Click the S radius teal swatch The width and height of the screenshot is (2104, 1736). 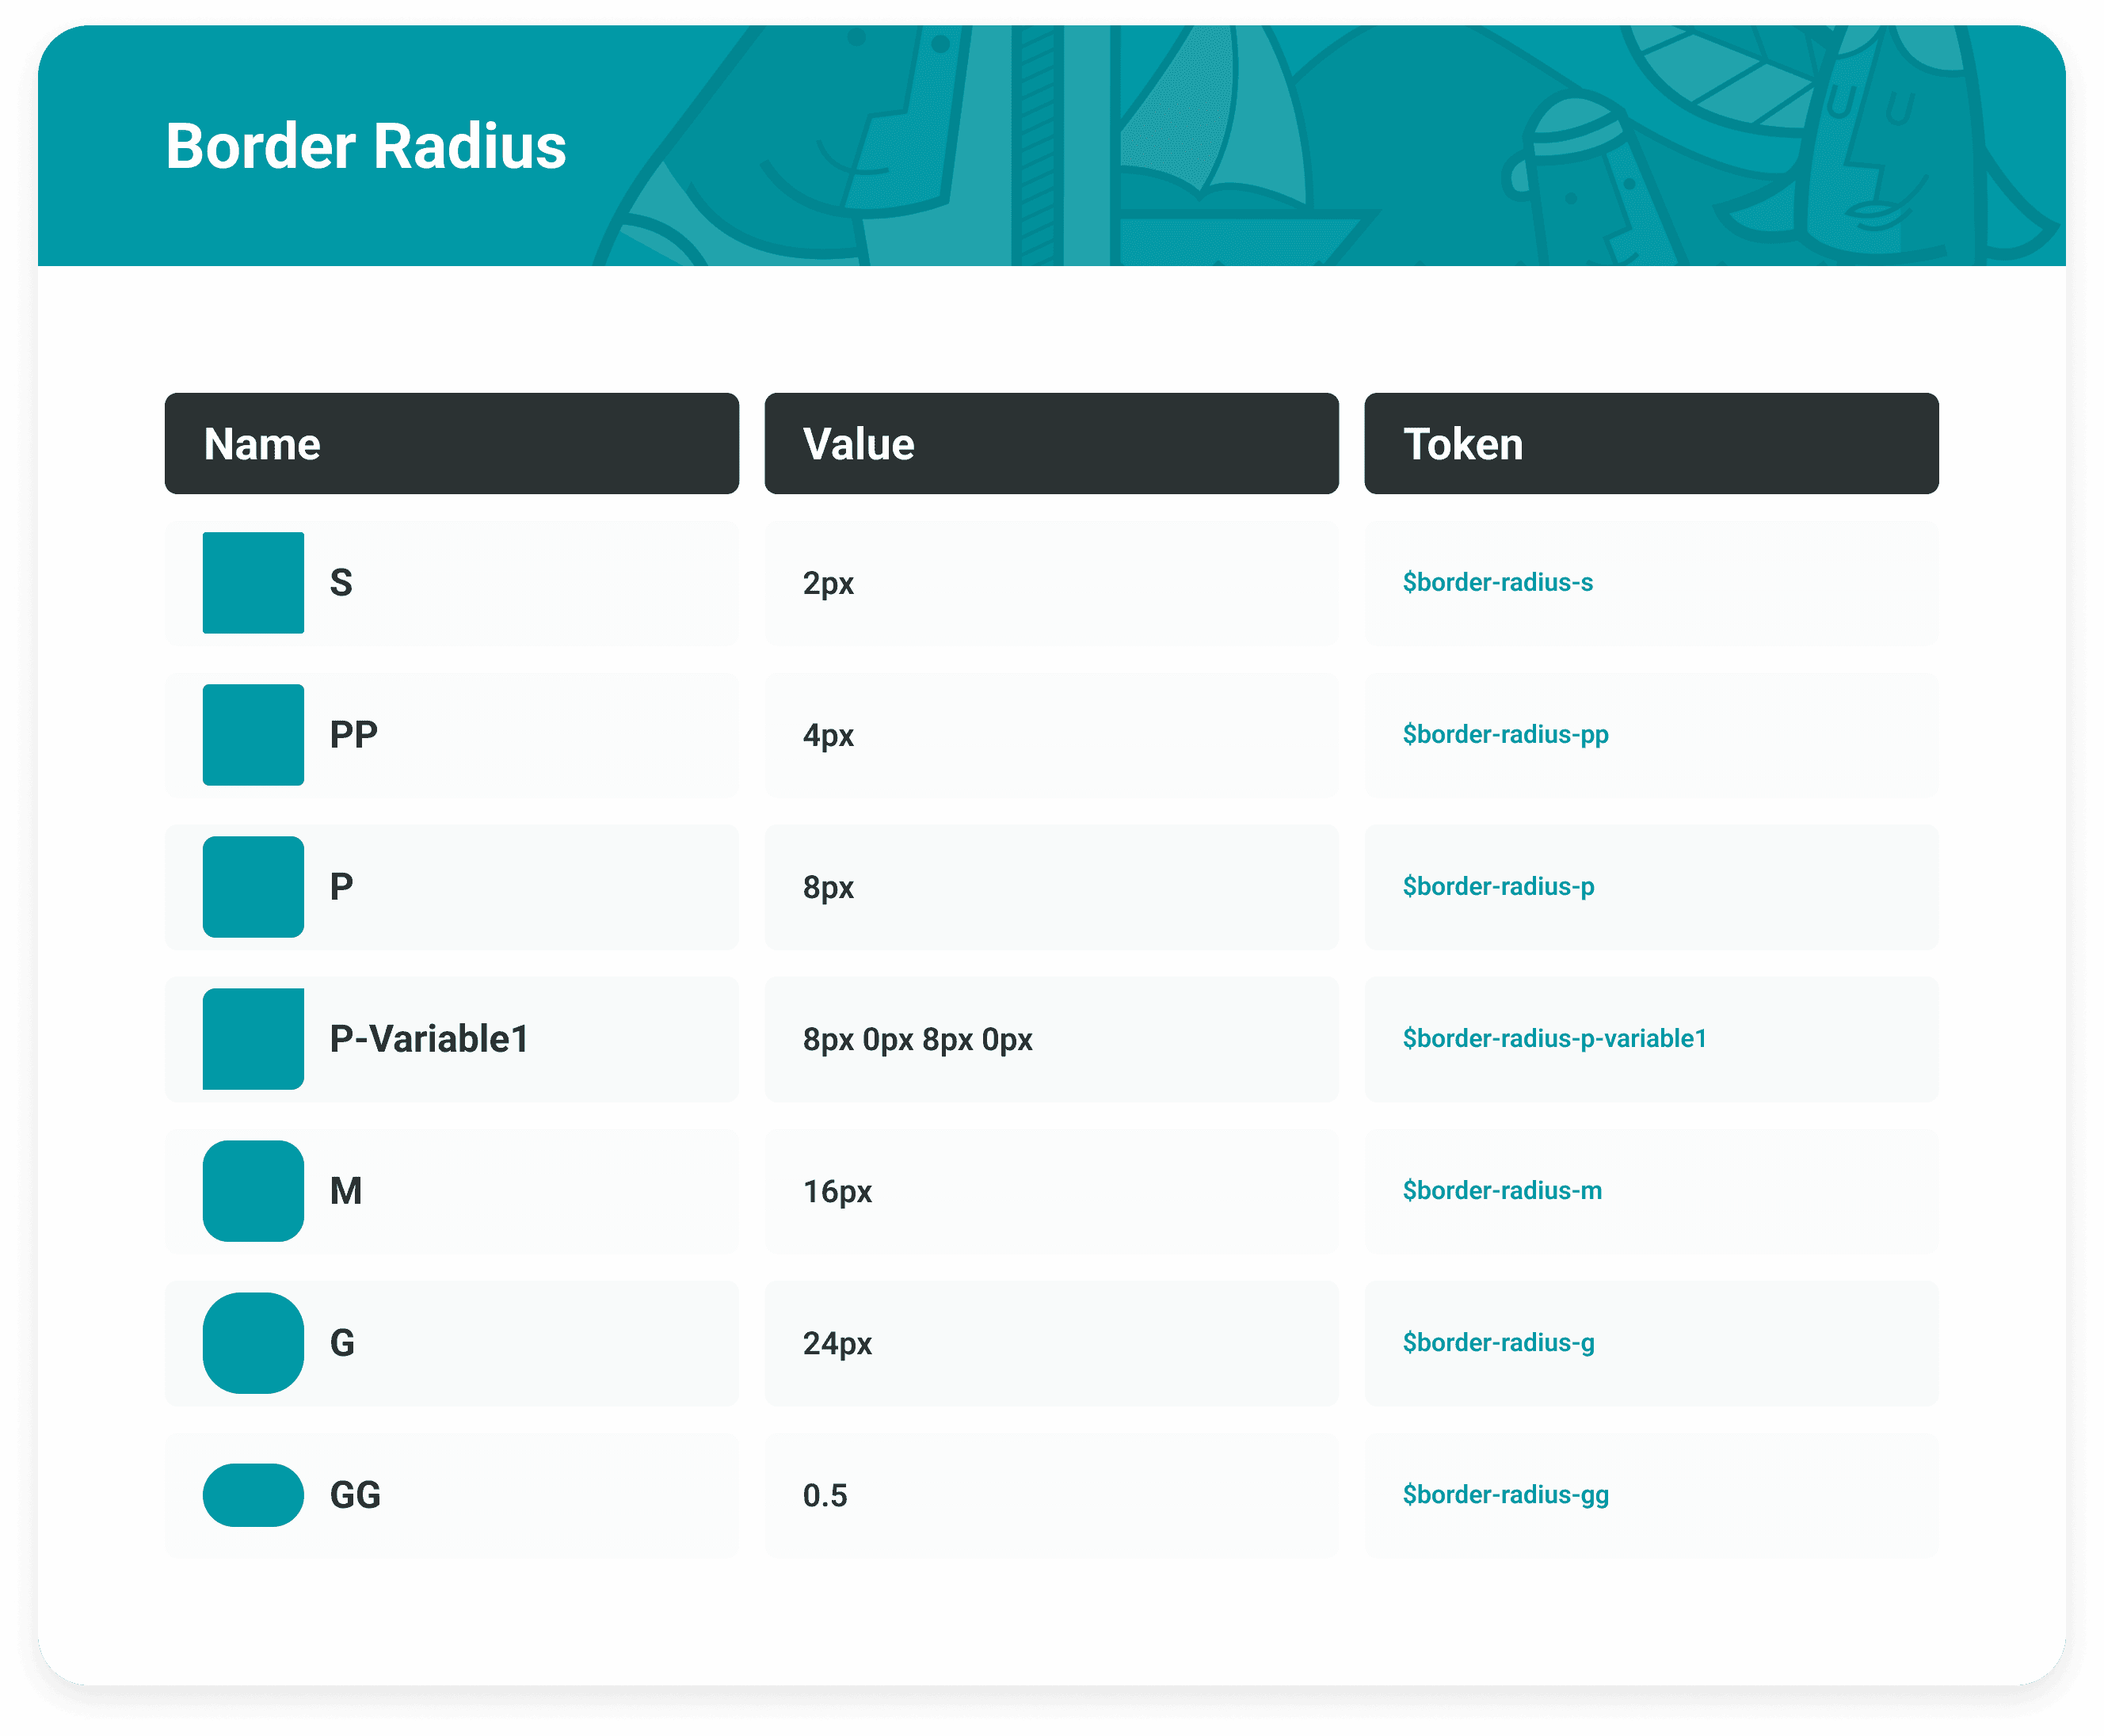253,582
